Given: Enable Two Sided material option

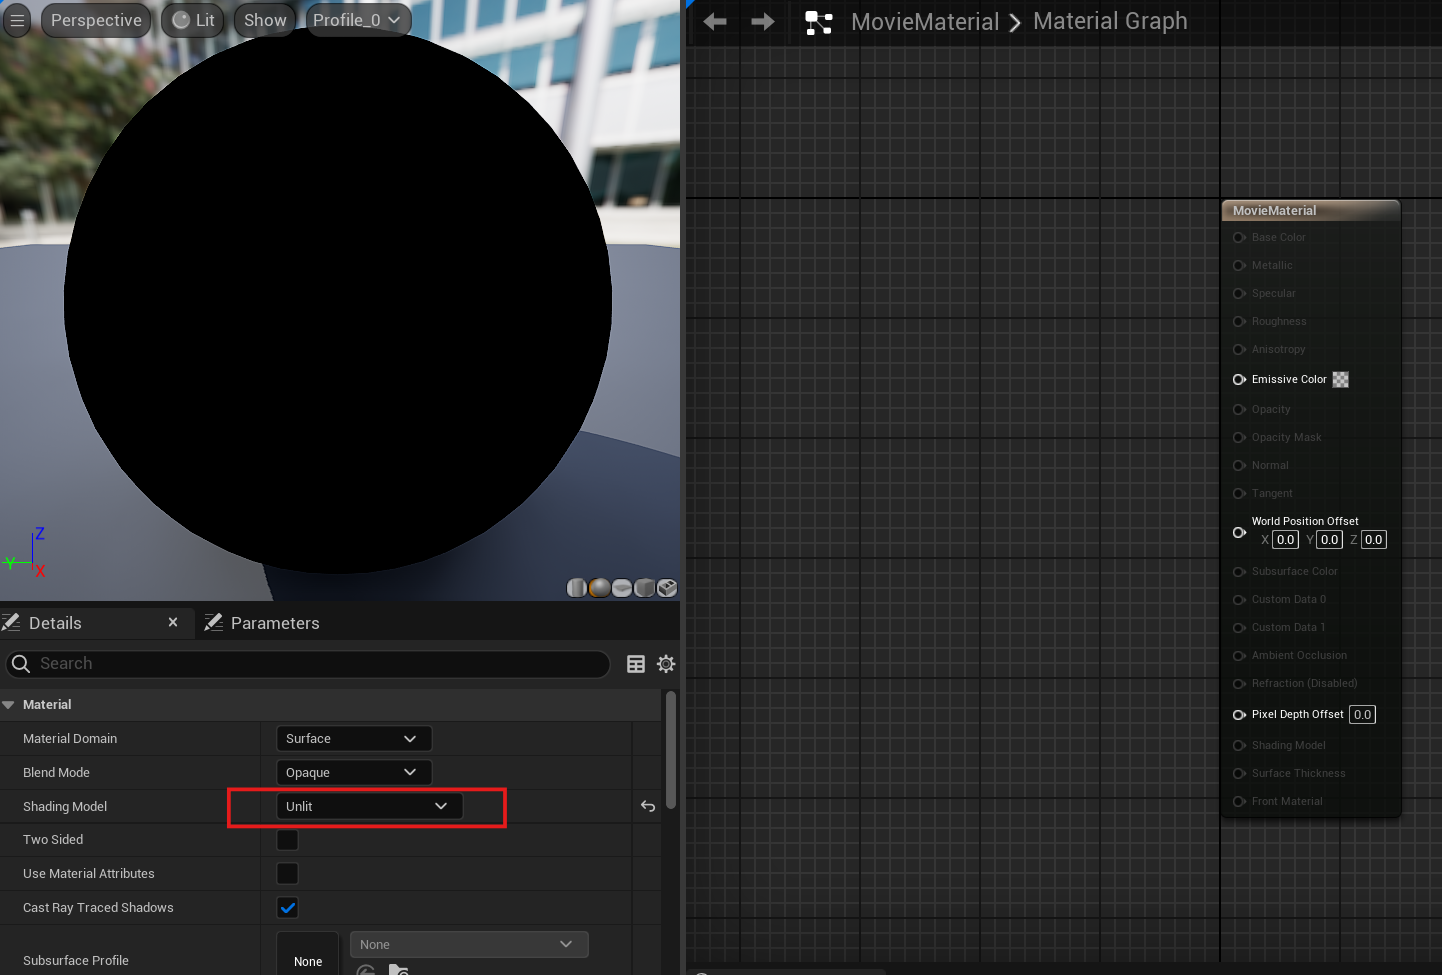Looking at the screenshot, I should click(x=287, y=840).
